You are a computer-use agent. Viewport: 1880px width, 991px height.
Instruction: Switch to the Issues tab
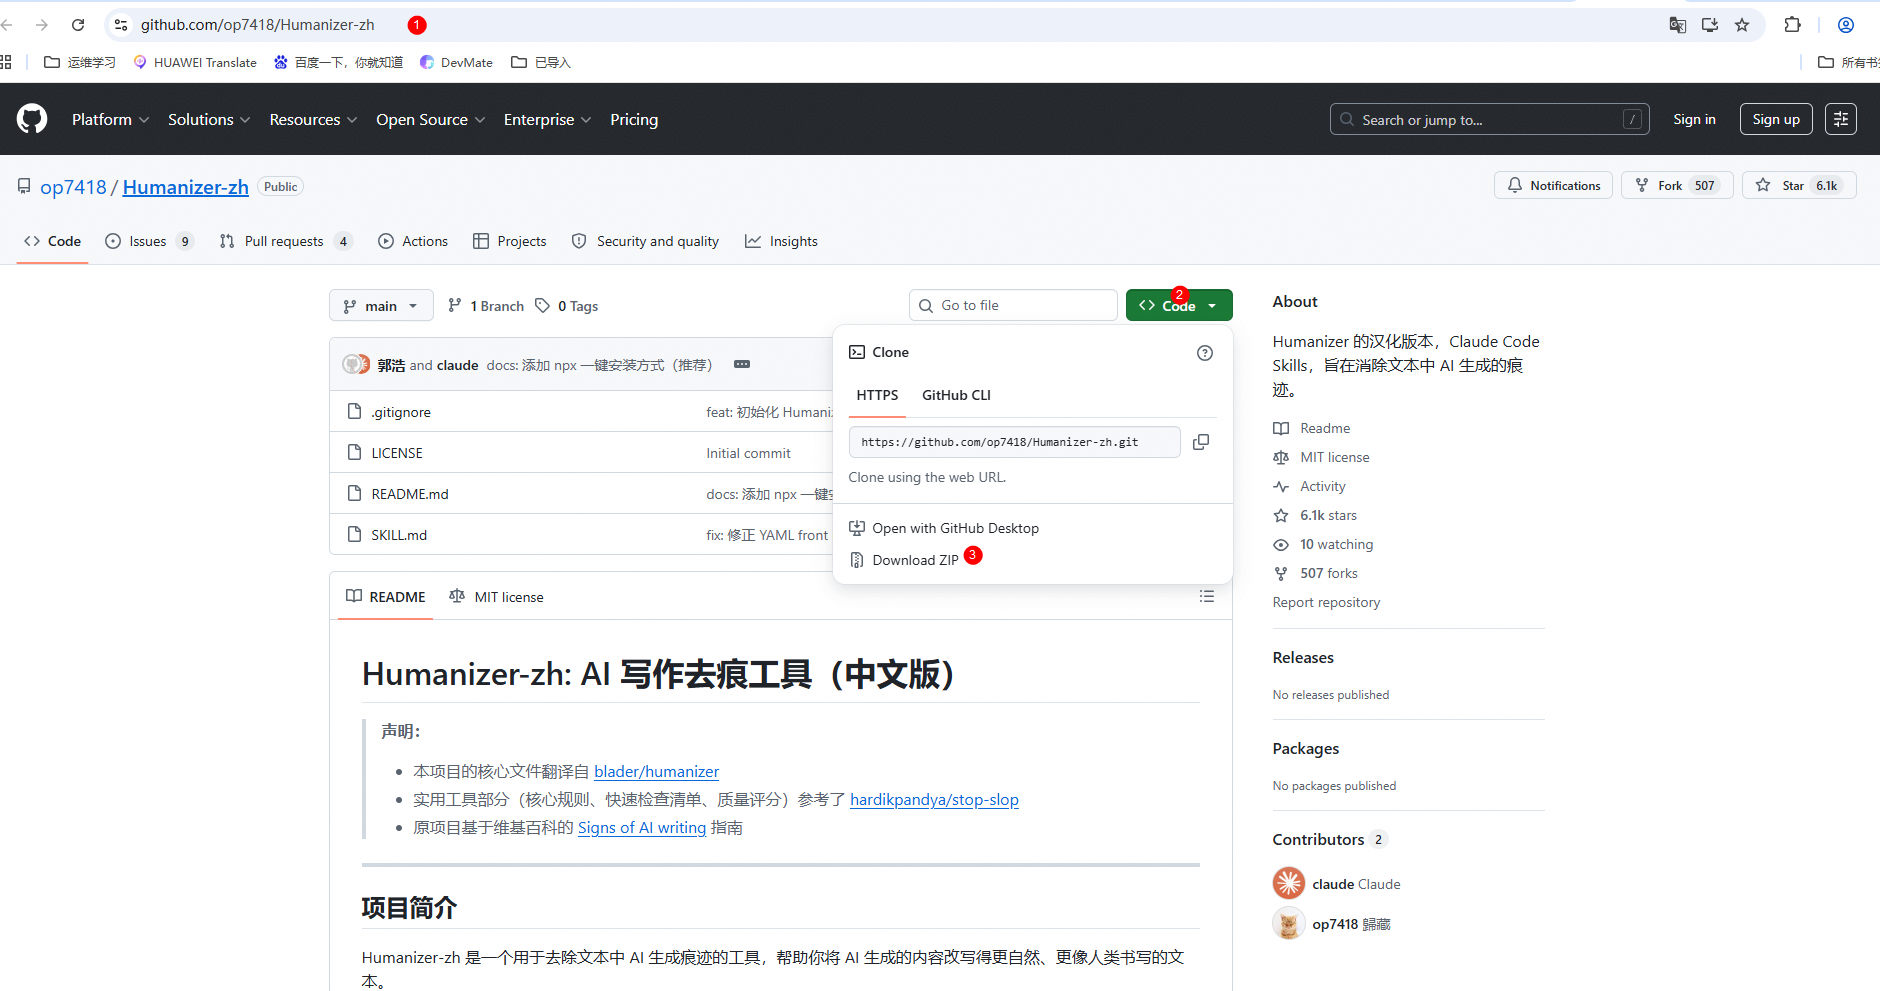[148, 241]
